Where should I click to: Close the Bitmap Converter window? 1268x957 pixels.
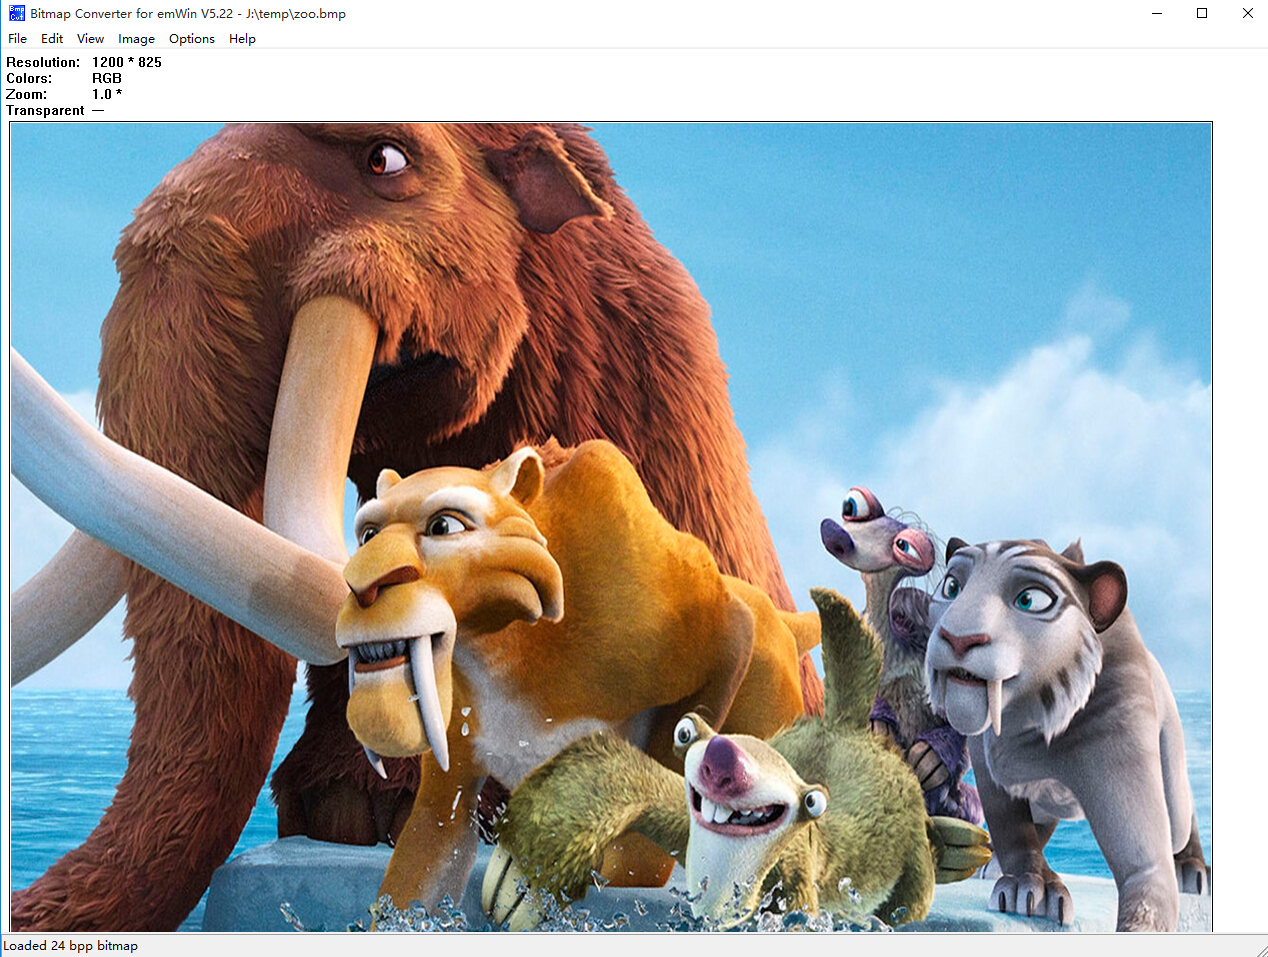pos(1247,13)
